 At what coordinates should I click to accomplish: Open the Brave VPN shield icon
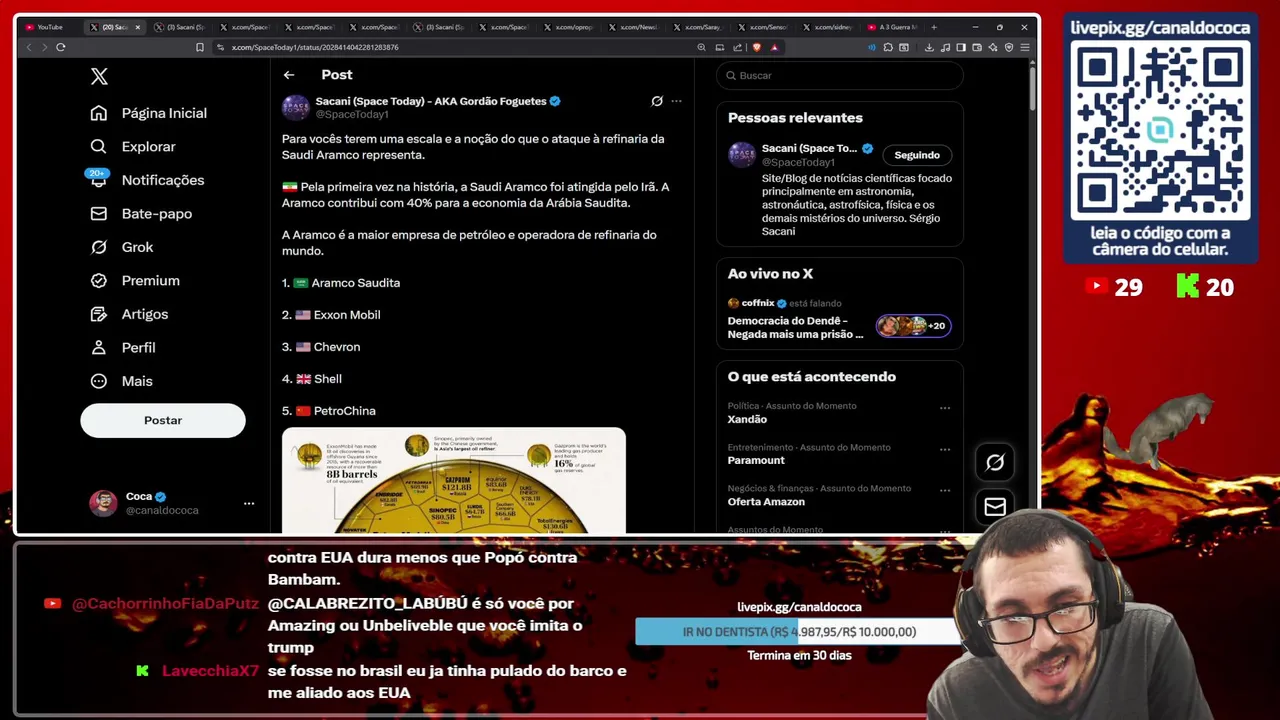tap(1009, 47)
